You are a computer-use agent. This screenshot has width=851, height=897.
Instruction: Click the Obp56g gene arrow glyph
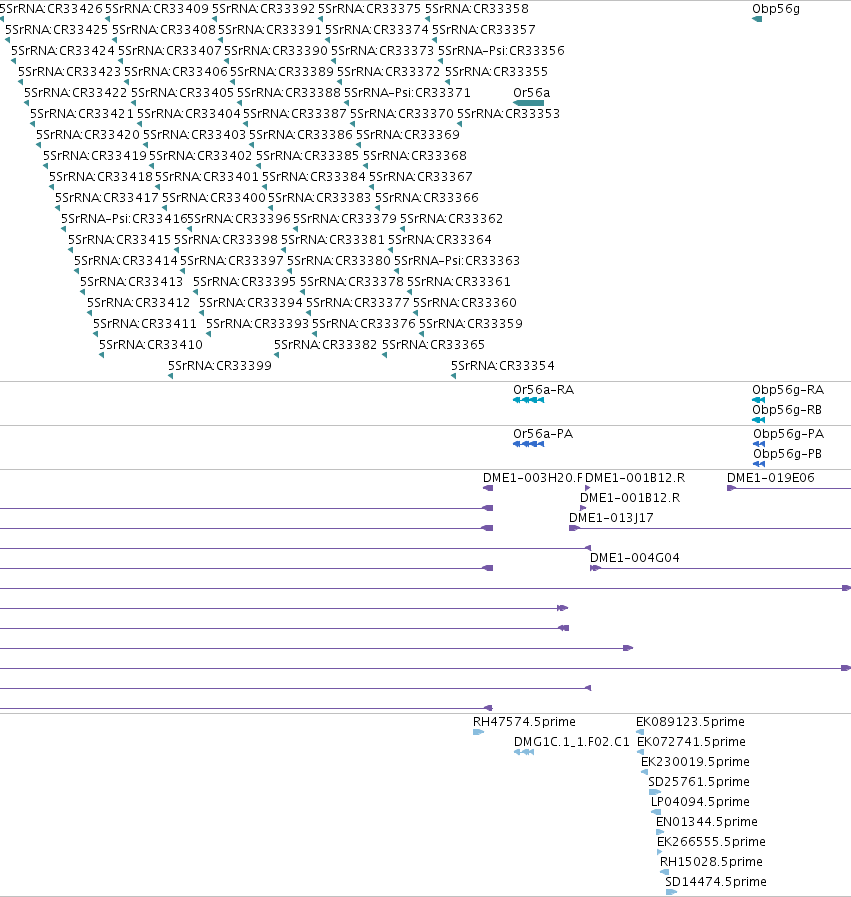[757, 19]
